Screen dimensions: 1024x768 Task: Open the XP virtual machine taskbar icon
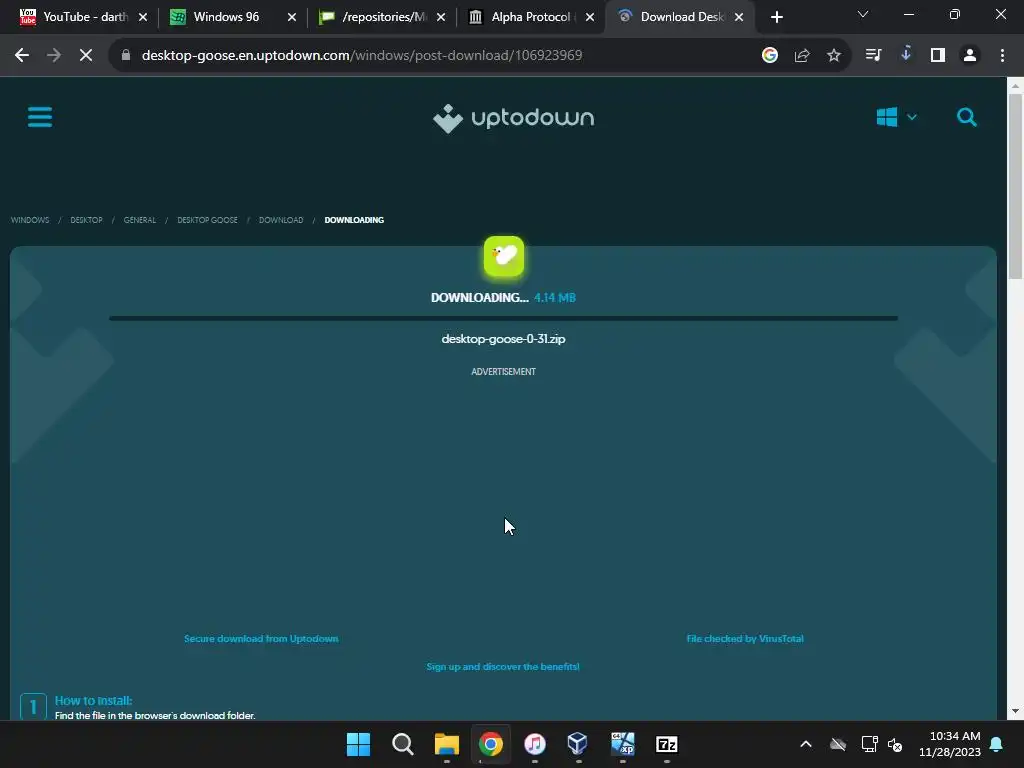[x=622, y=744]
